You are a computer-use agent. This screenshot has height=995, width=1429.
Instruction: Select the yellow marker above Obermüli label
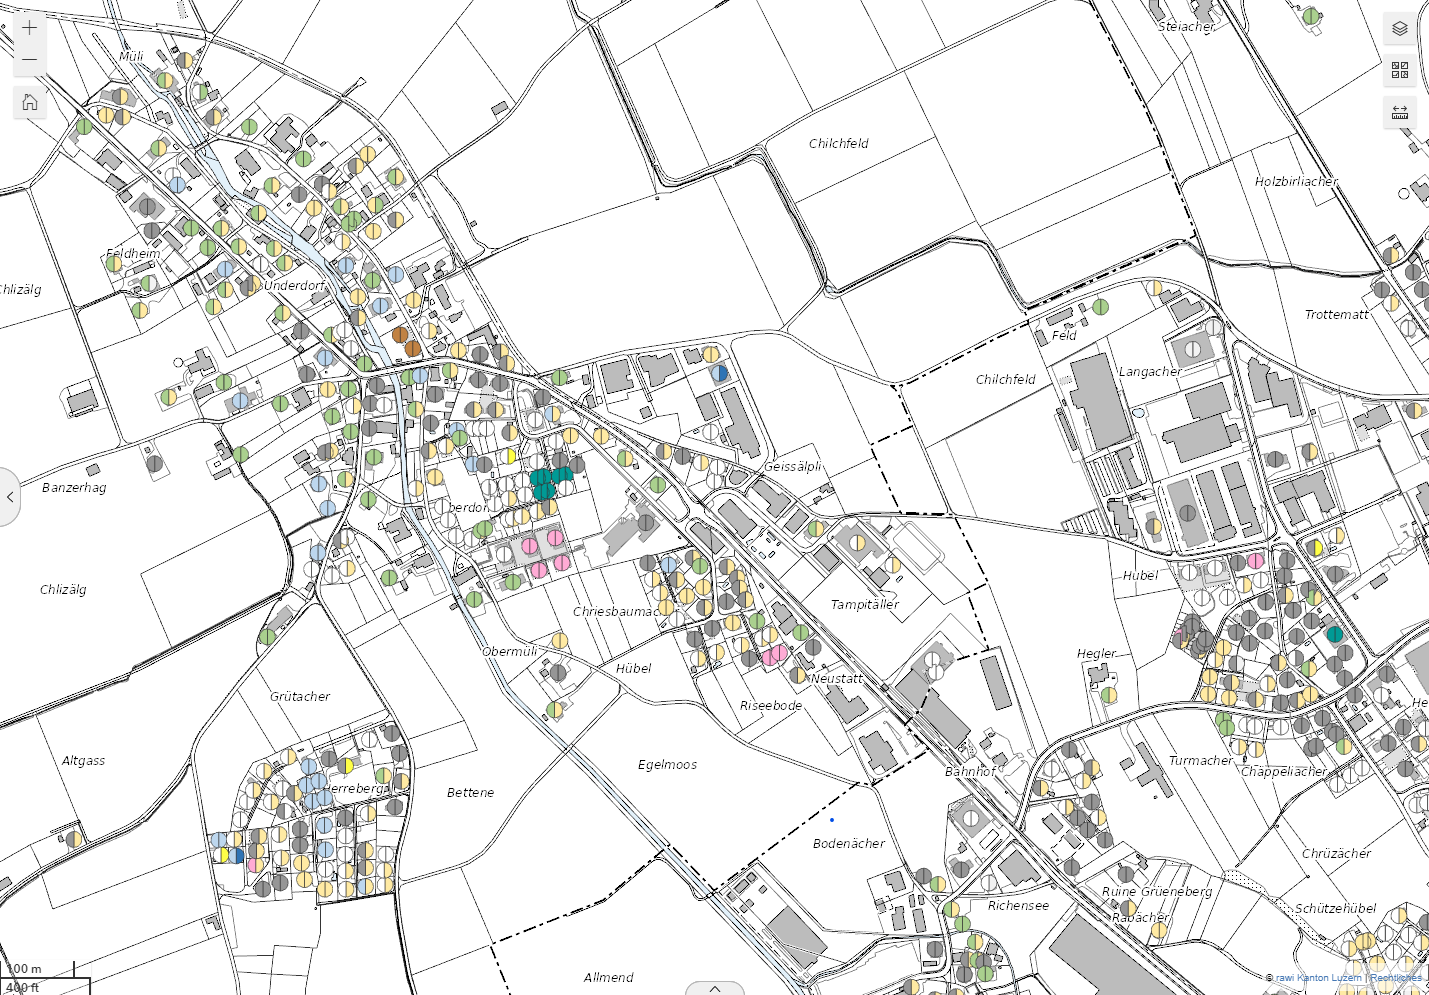tap(560, 640)
